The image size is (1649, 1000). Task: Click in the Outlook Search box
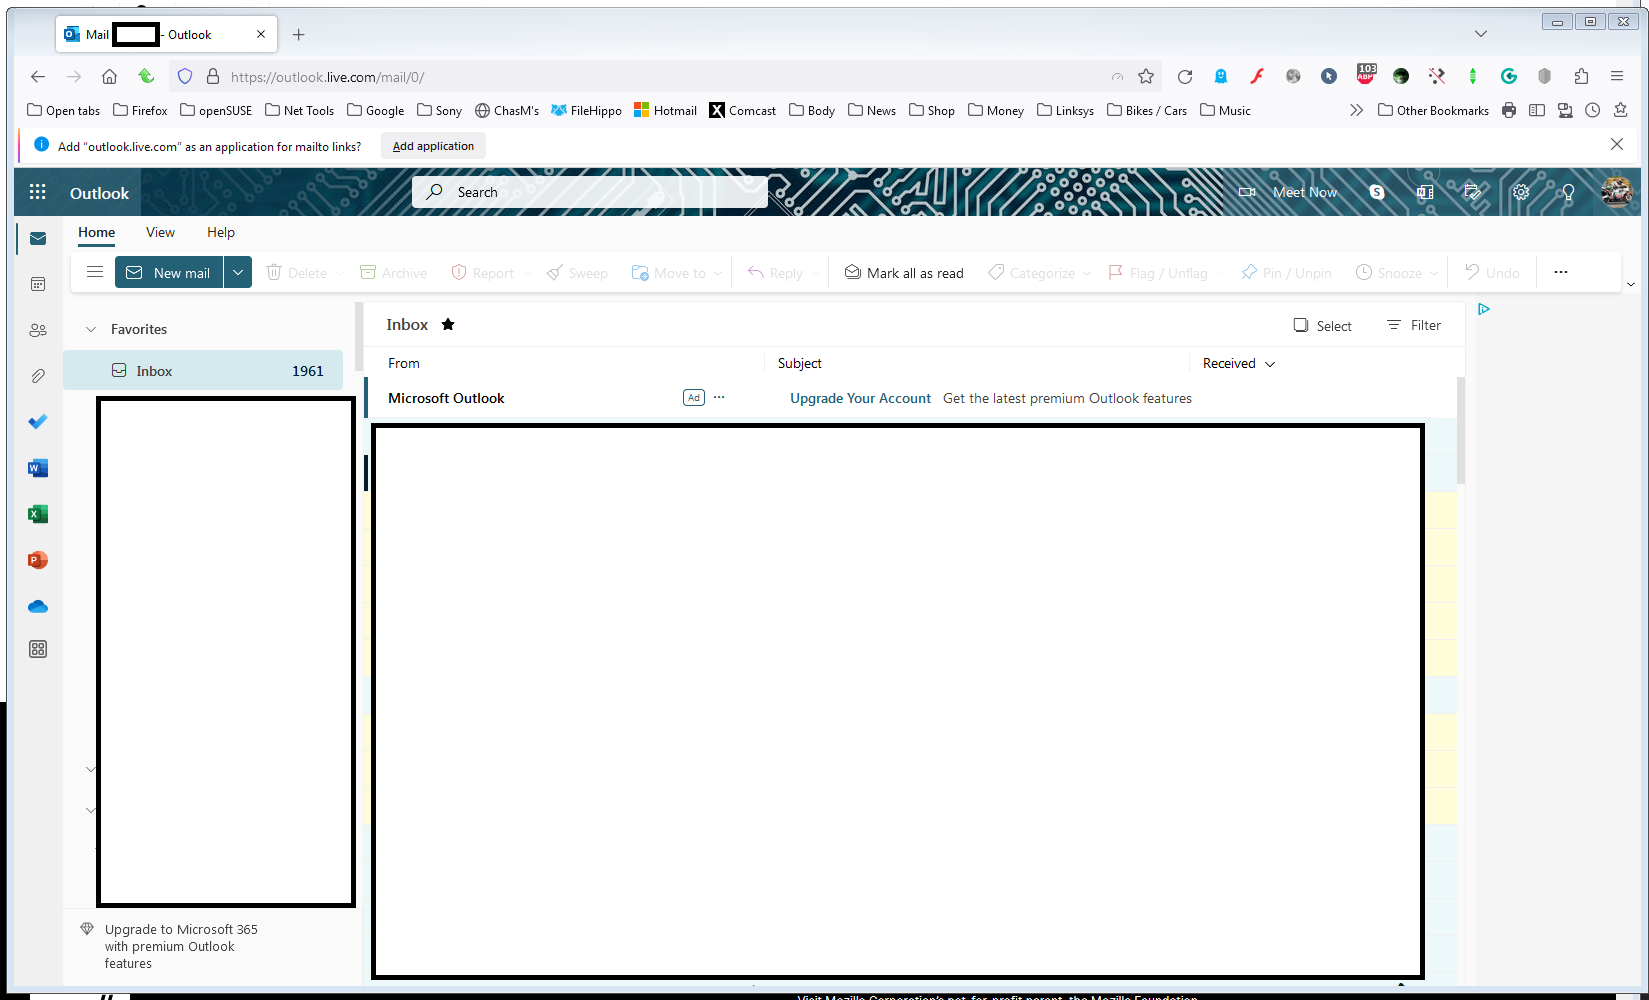[x=590, y=192]
